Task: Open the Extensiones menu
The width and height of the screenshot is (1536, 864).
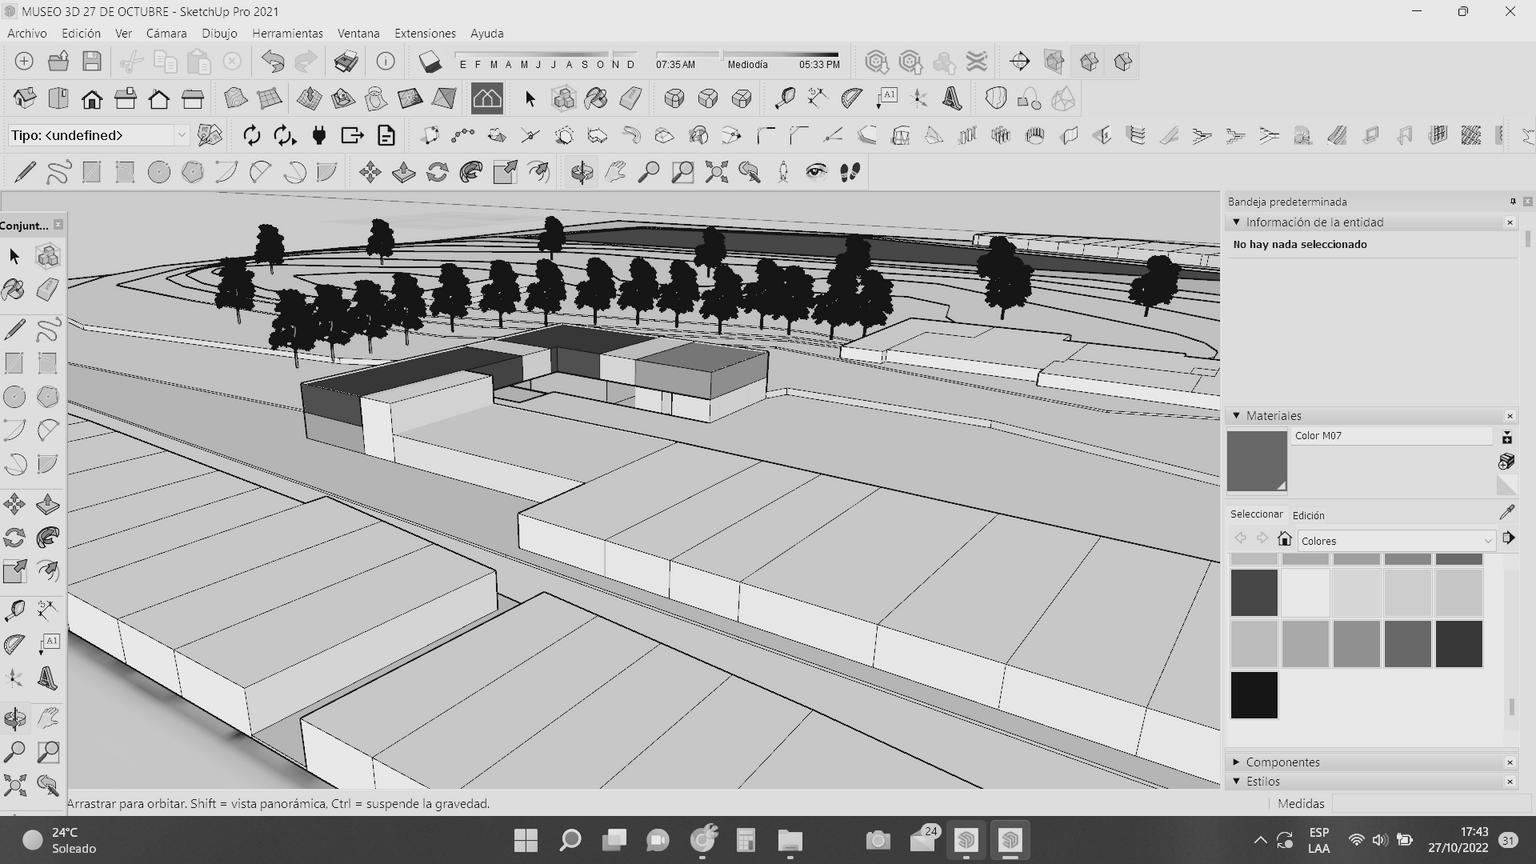Action: [x=425, y=33]
